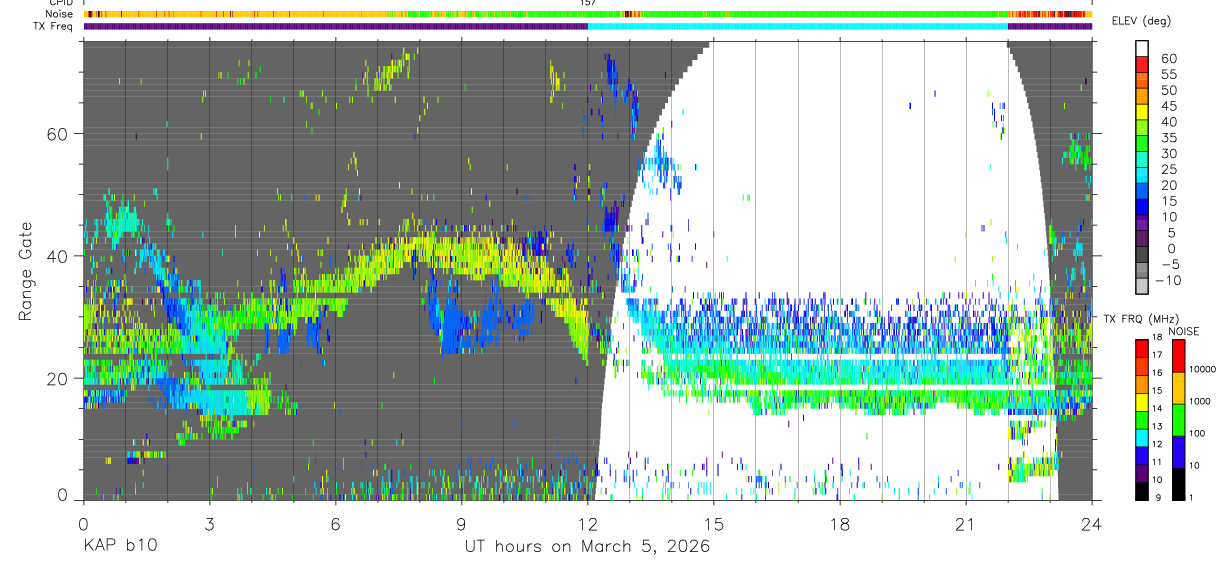
Task: Pick the yellow segment of elevation colorbar
Action: tap(1142, 112)
